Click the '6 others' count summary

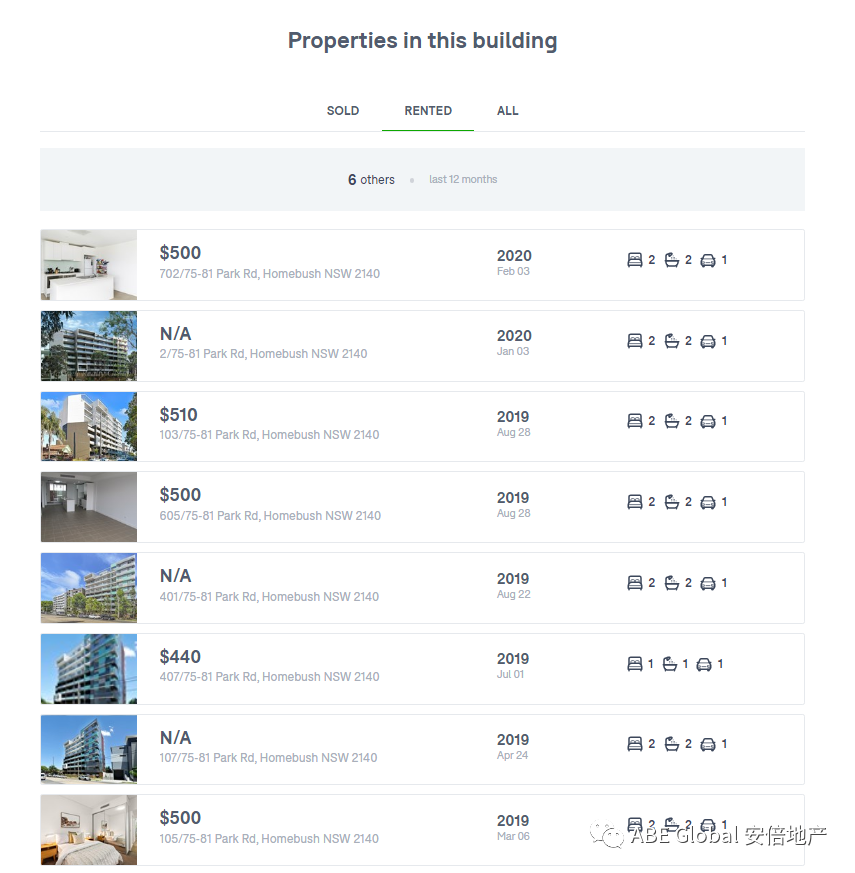tap(371, 180)
